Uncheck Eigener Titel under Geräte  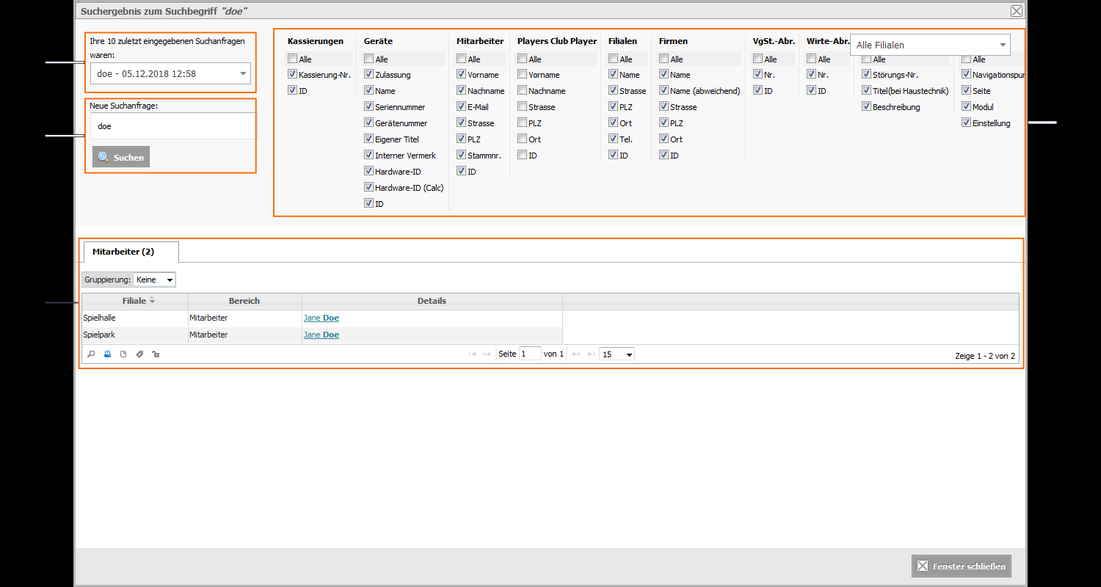pyautogui.click(x=369, y=139)
